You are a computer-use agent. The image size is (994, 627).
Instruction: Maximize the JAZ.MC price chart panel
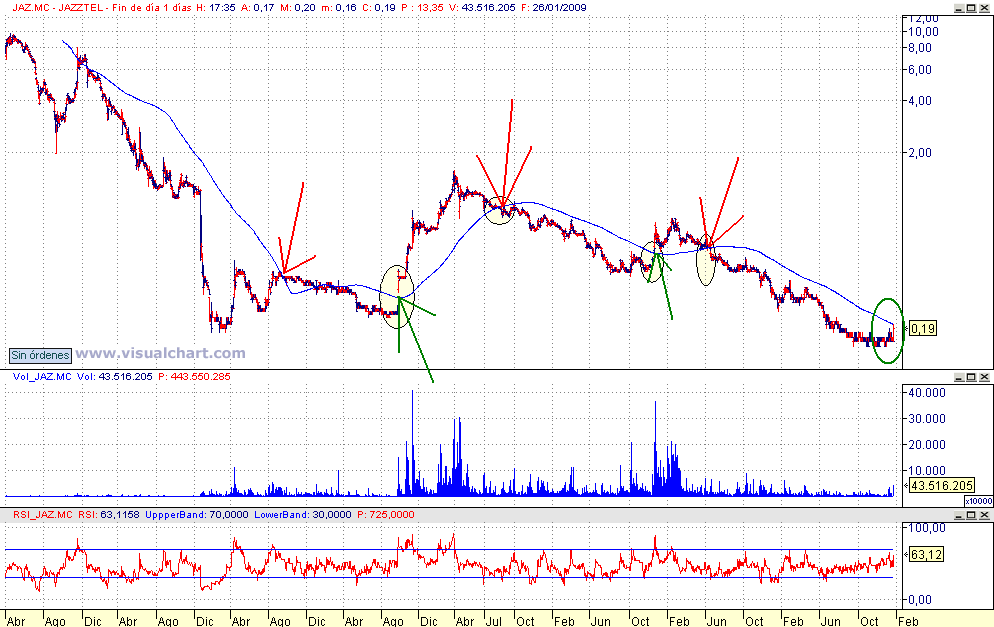coord(971,8)
